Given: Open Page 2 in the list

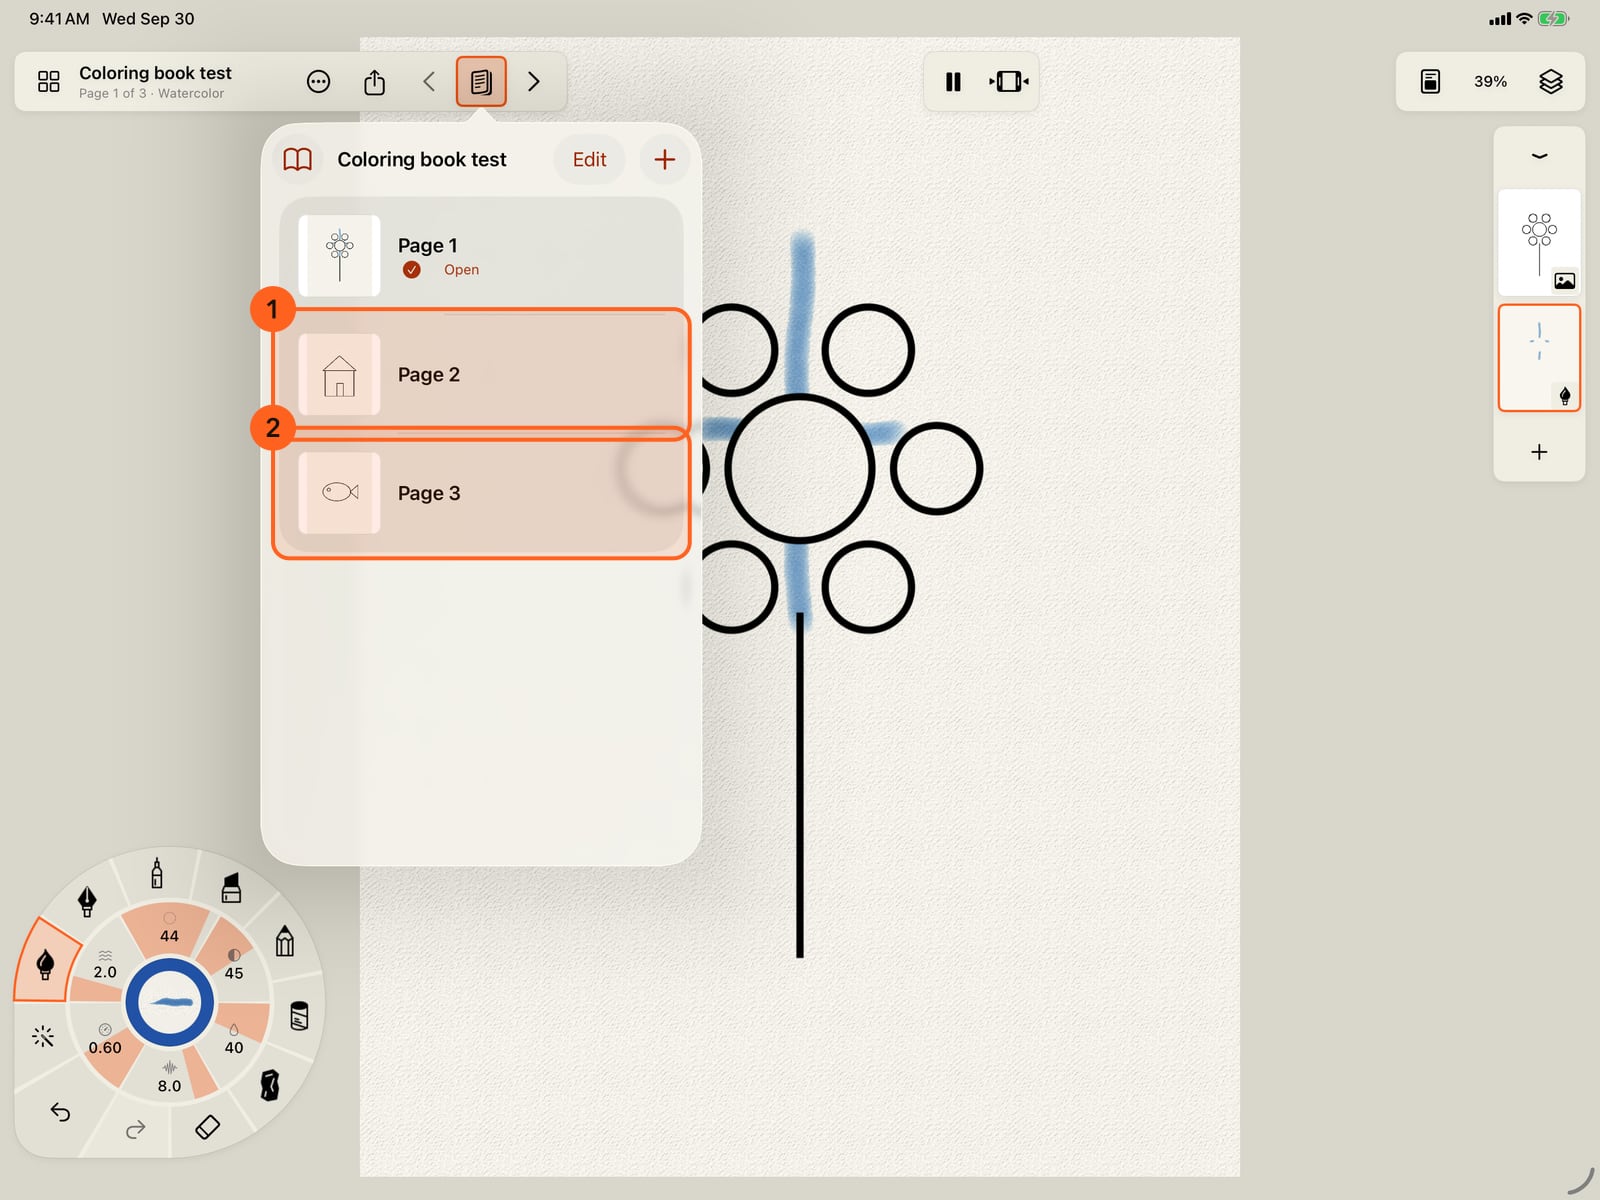Looking at the screenshot, I should tap(481, 374).
